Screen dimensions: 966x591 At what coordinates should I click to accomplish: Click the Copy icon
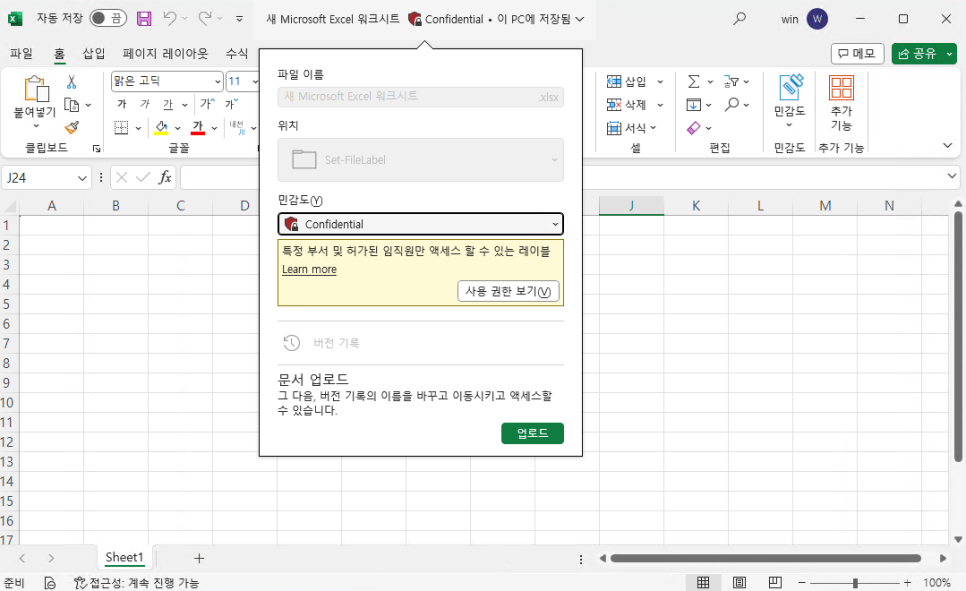[71, 105]
